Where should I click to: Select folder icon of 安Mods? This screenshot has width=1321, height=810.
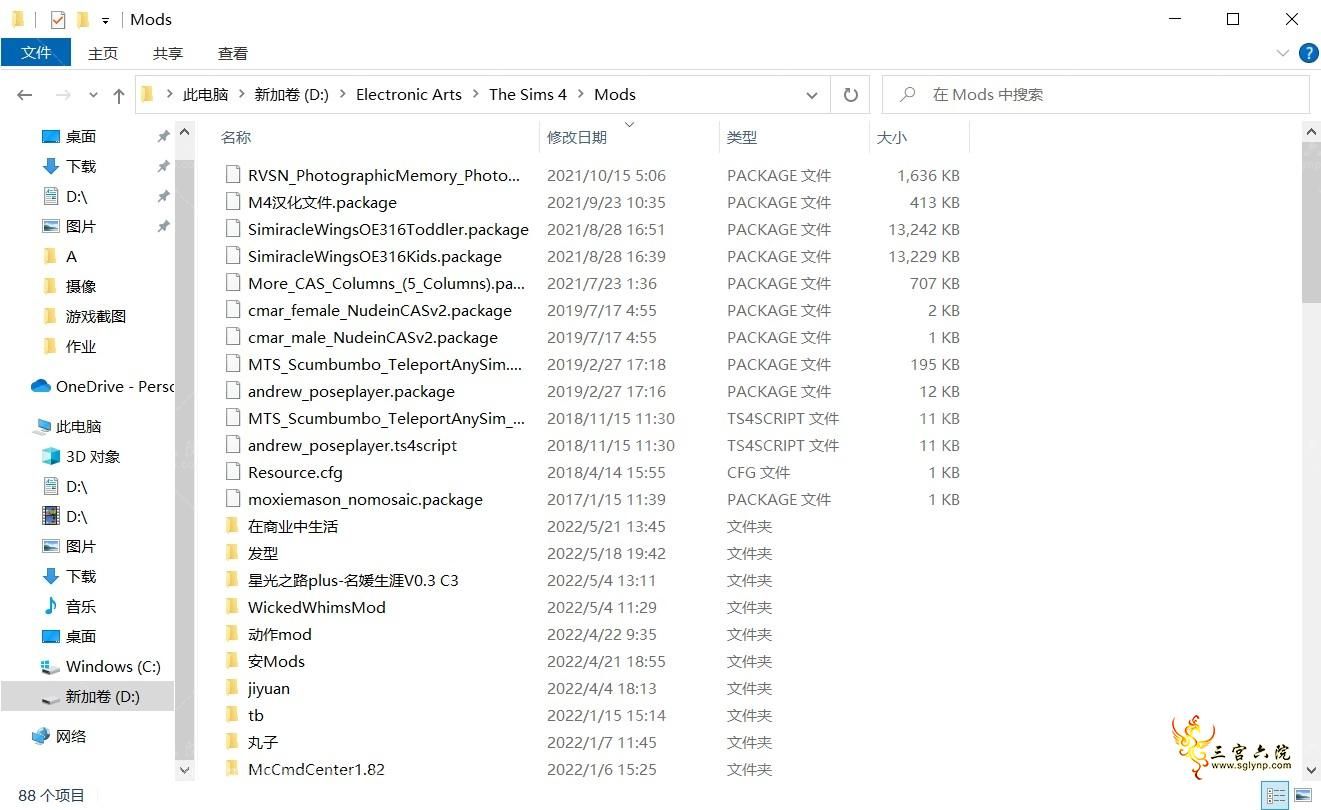(x=233, y=661)
